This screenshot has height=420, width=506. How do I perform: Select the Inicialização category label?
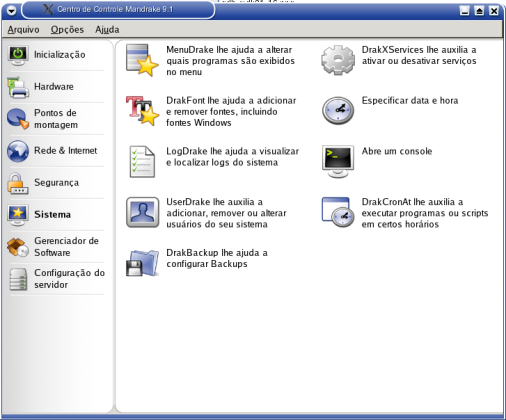(60, 55)
